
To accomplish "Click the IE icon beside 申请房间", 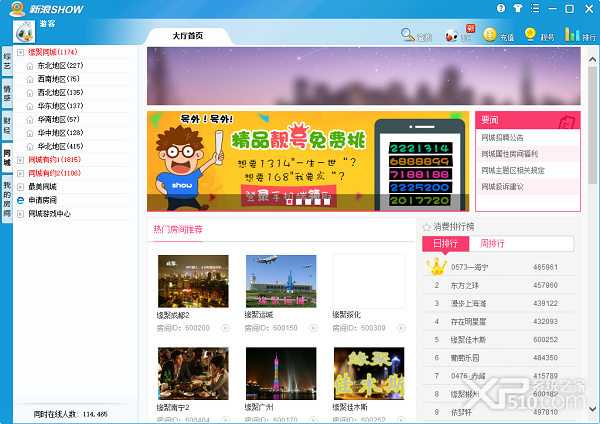I will pyautogui.click(x=21, y=200).
